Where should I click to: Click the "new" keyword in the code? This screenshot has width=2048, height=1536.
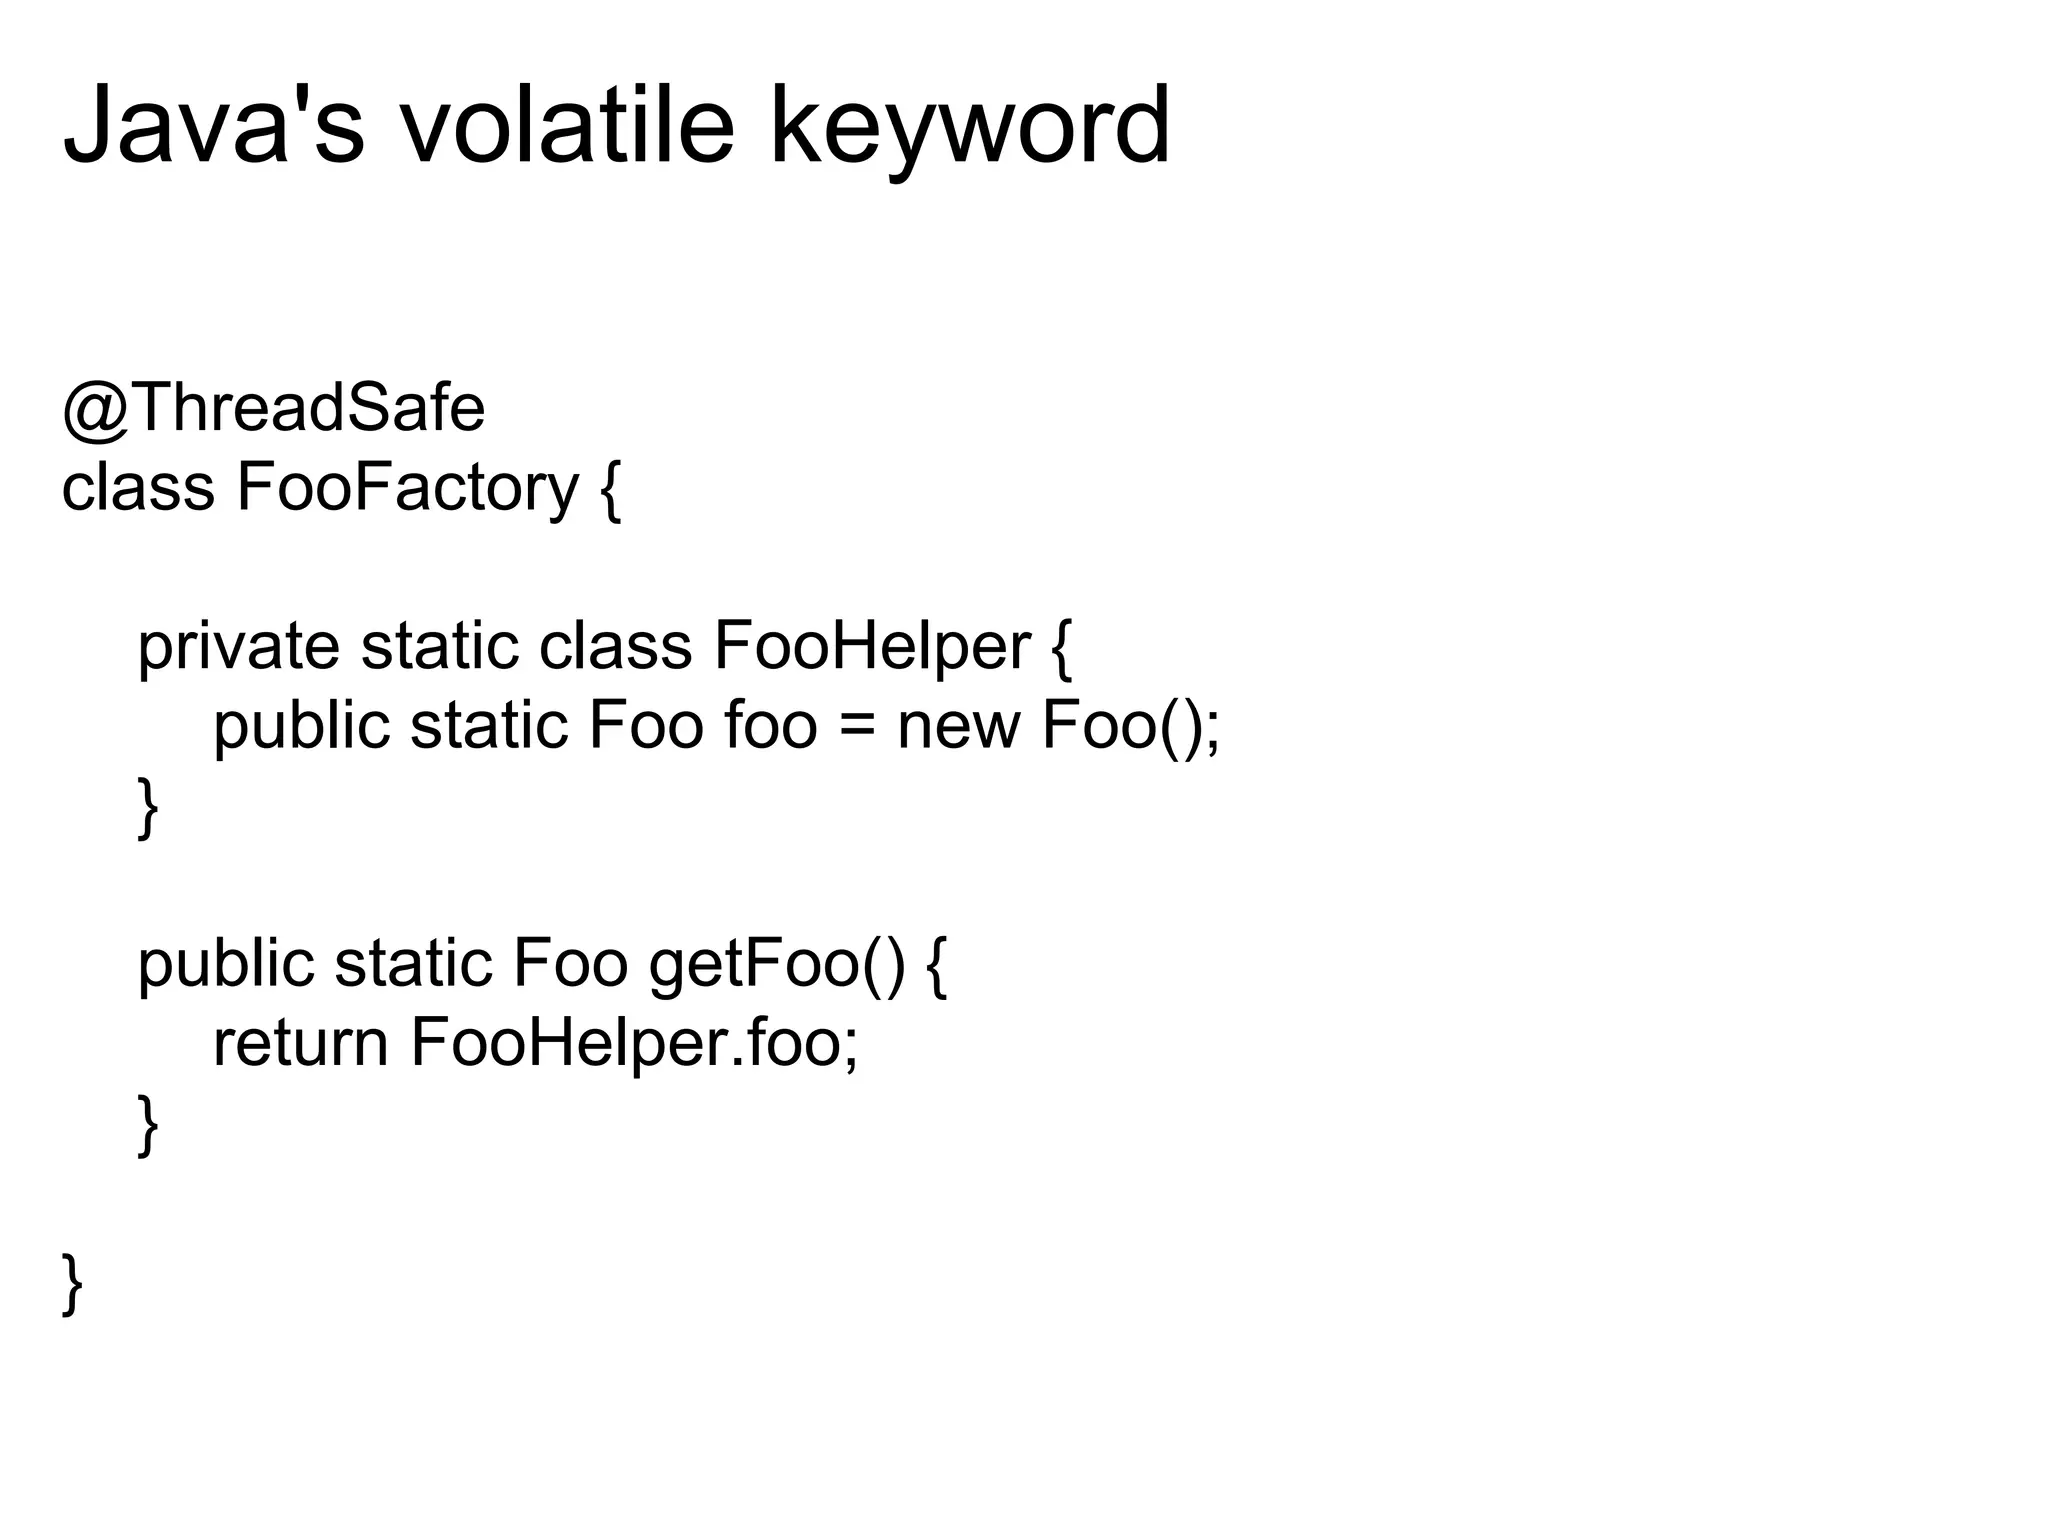pos(958,725)
